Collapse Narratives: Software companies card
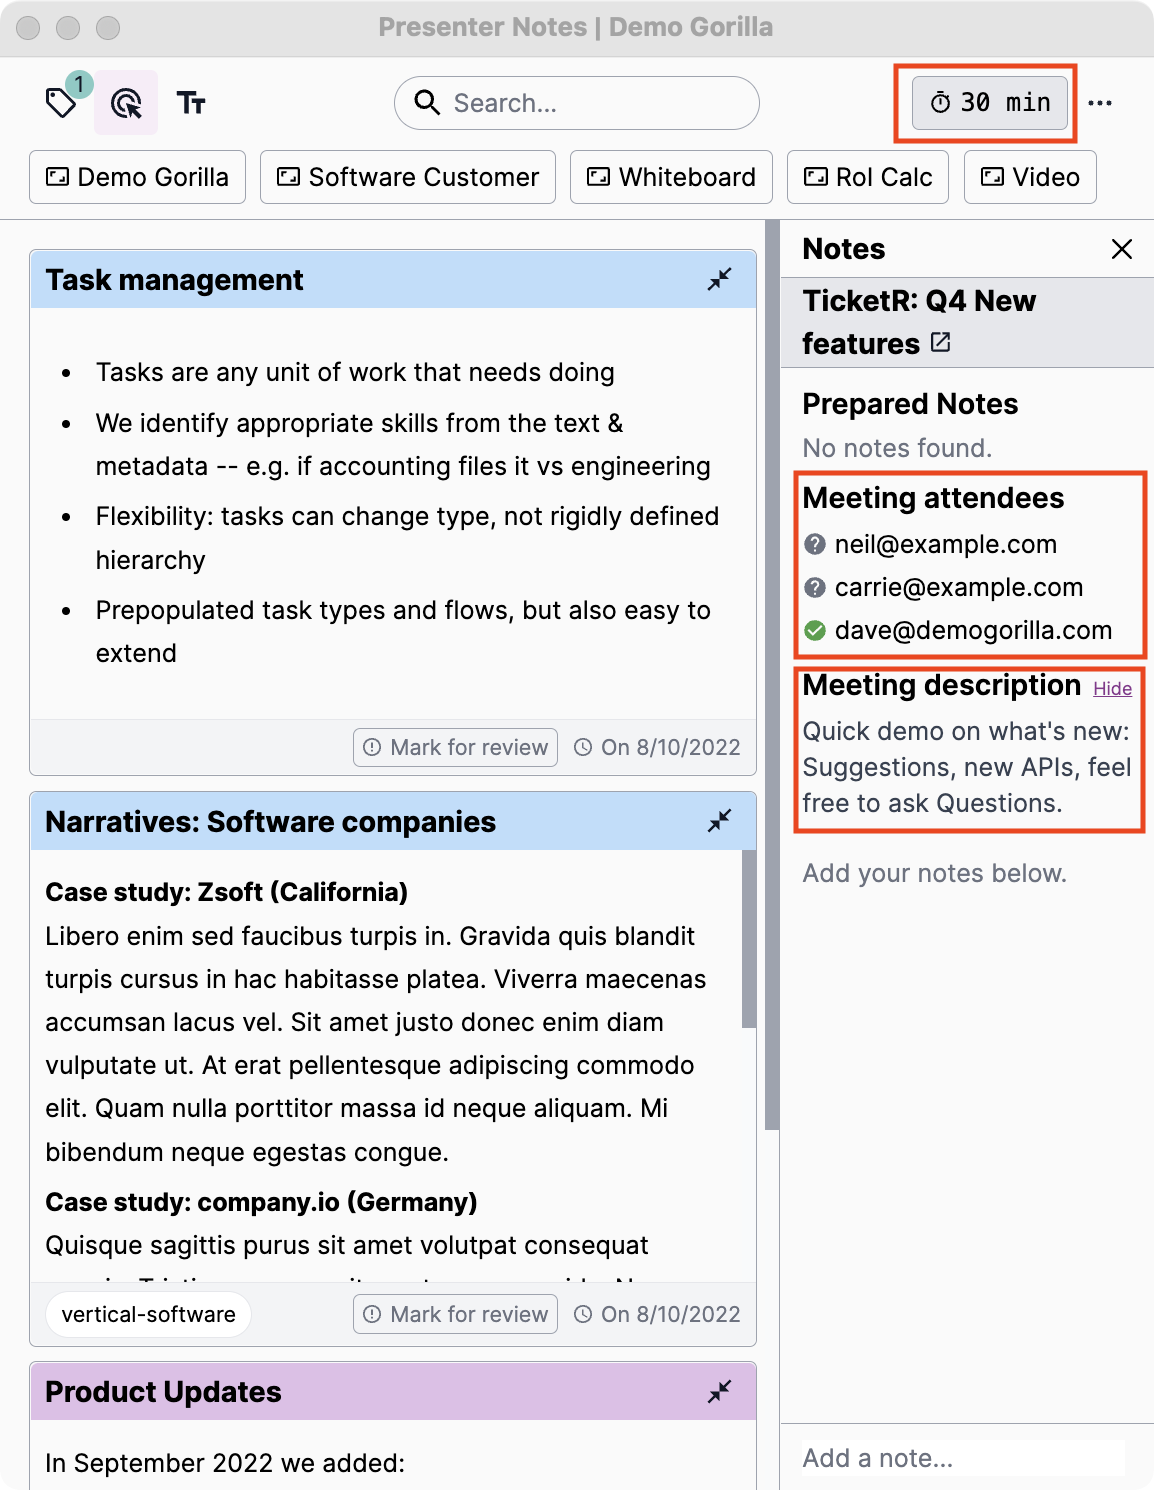The image size is (1154, 1490). [720, 822]
